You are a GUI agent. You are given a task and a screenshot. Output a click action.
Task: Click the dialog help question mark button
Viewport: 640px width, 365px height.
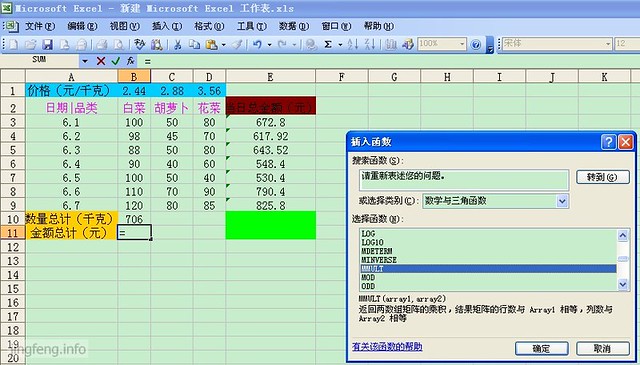click(608, 142)
